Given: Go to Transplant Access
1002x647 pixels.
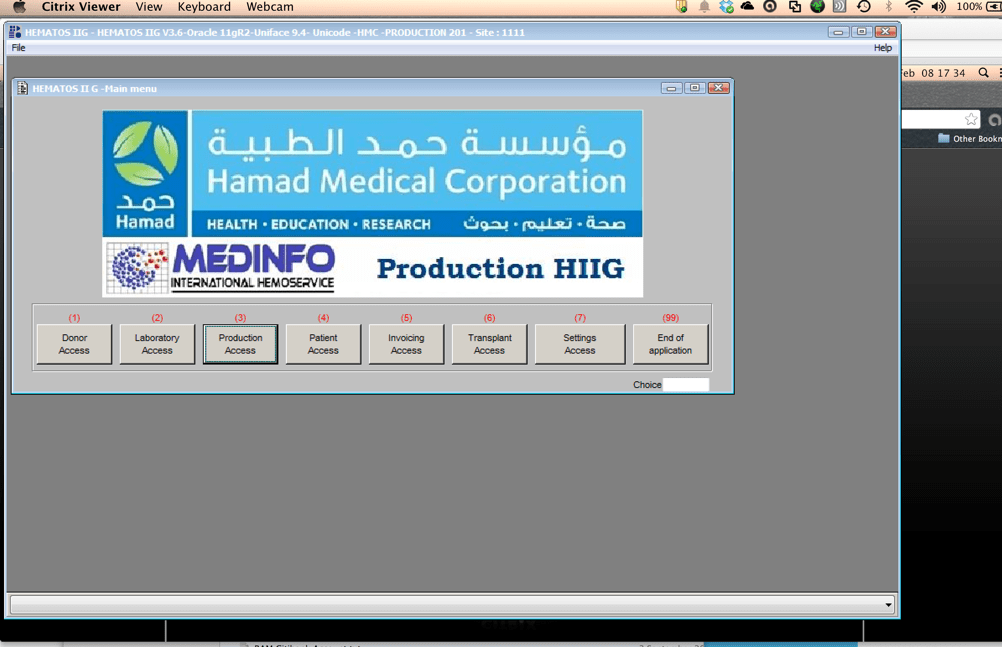Looking at the screenshot, I should pyautogui.click(x=489, y=344).
